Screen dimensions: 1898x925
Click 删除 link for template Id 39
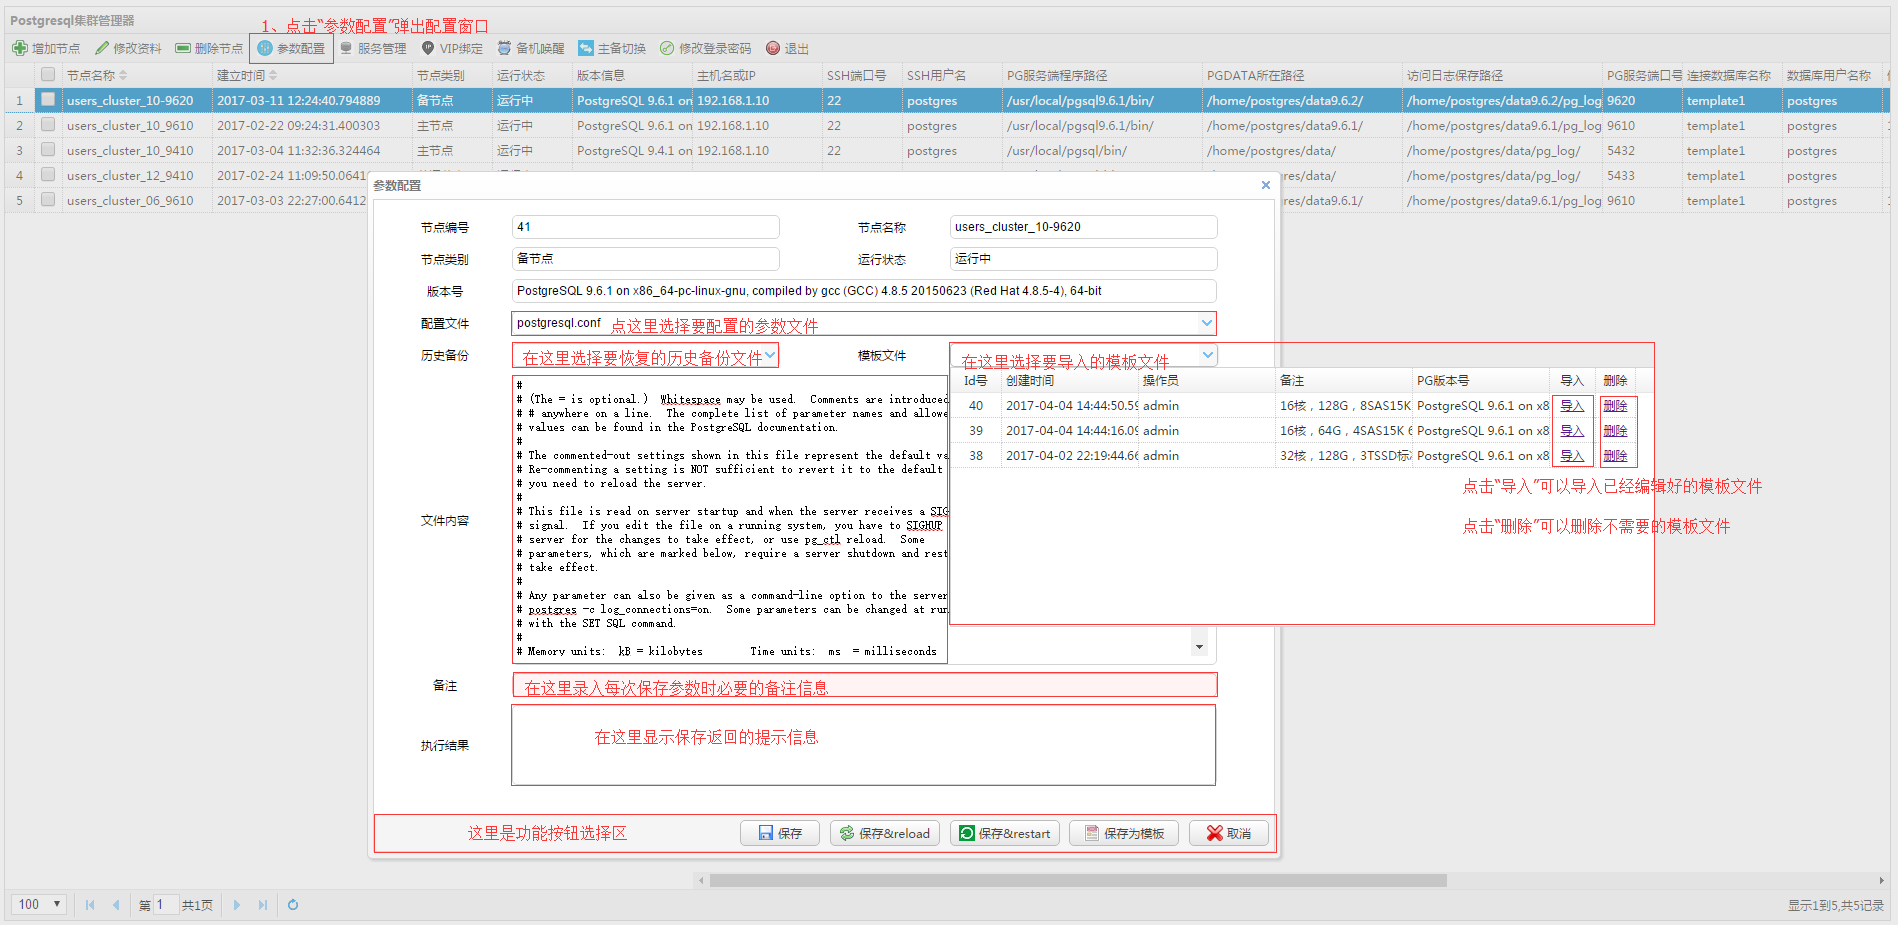[x=1615, y=431]
